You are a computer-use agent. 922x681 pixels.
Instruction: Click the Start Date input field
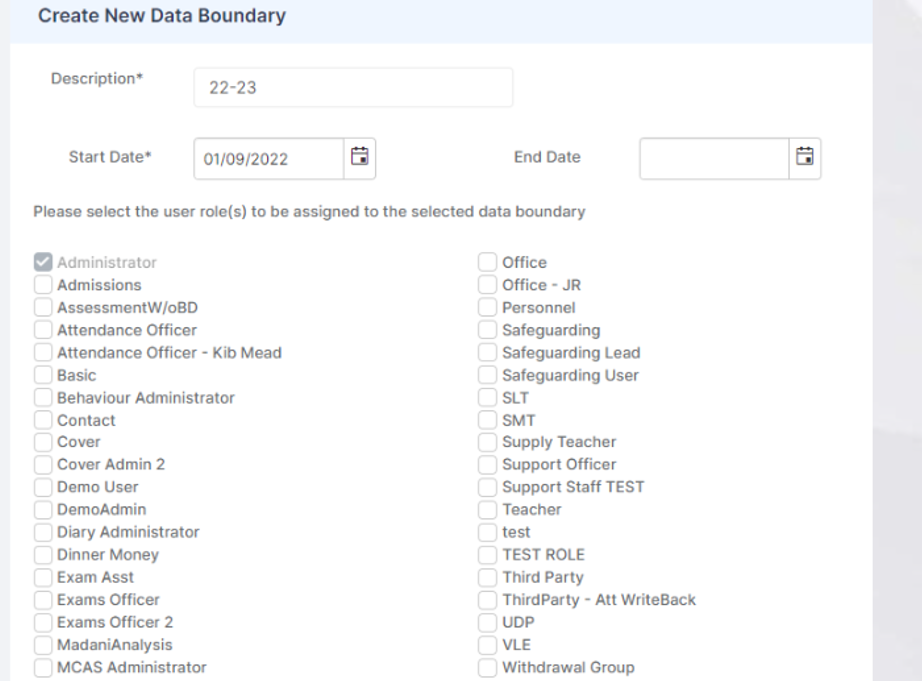pyautogui.click(x=268, y=158)
